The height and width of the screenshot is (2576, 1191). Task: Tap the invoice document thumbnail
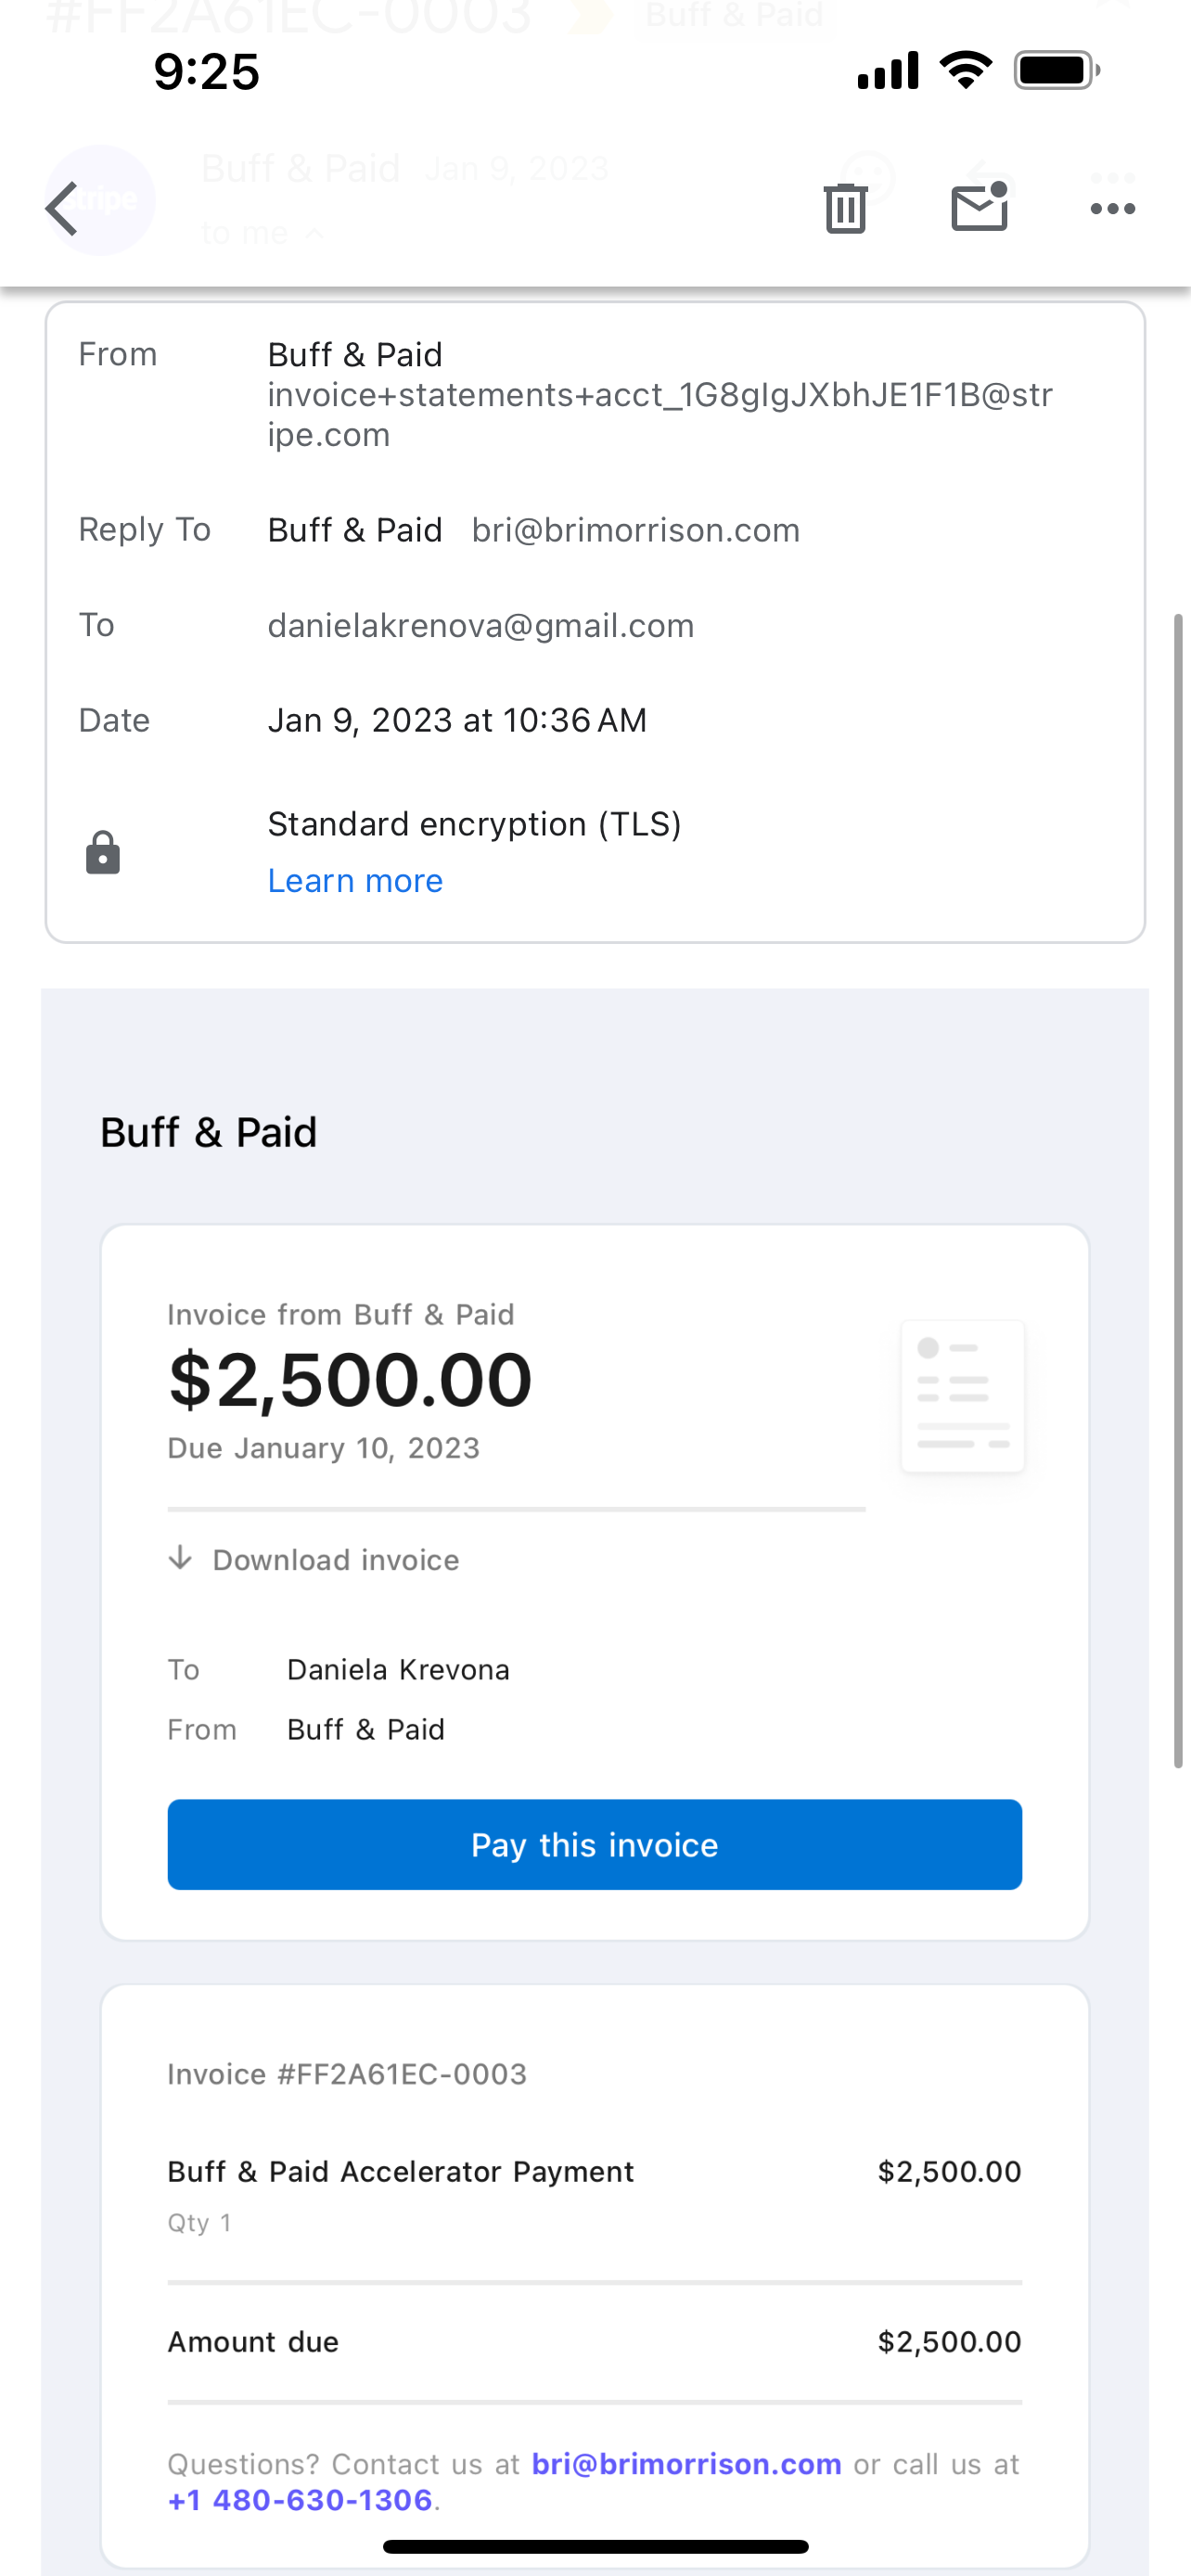(x=962, y=1395)
